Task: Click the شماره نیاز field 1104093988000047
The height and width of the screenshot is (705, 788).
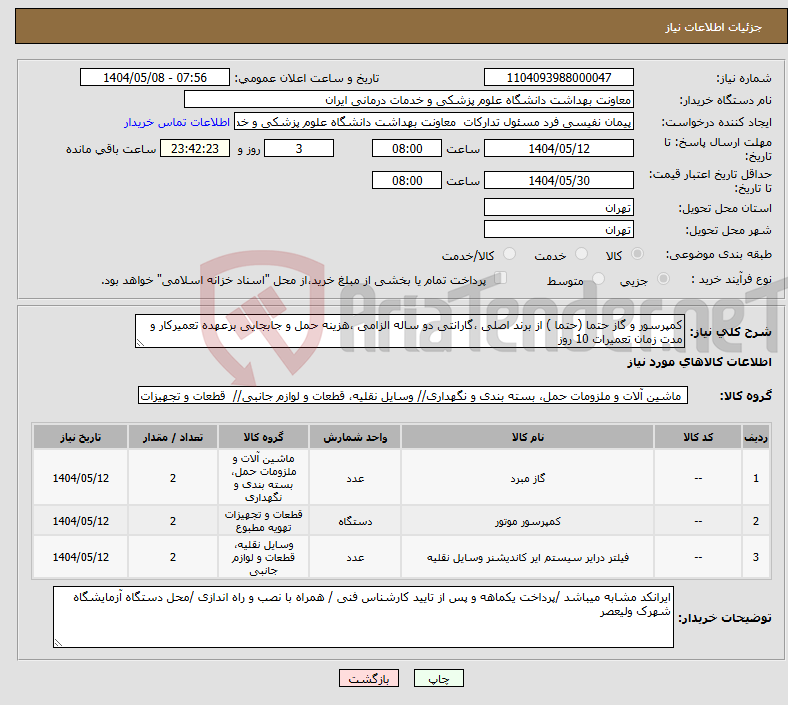Action: [559, 77]
